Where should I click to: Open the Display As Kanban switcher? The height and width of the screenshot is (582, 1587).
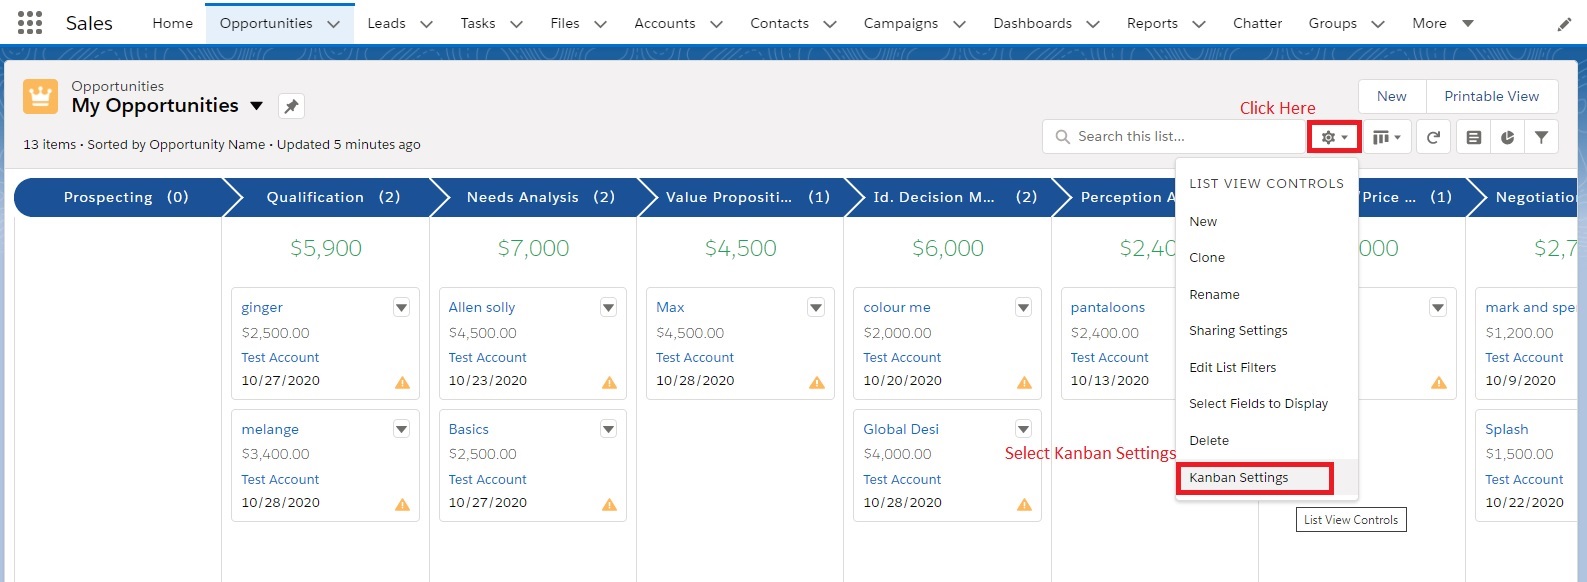1386,137
